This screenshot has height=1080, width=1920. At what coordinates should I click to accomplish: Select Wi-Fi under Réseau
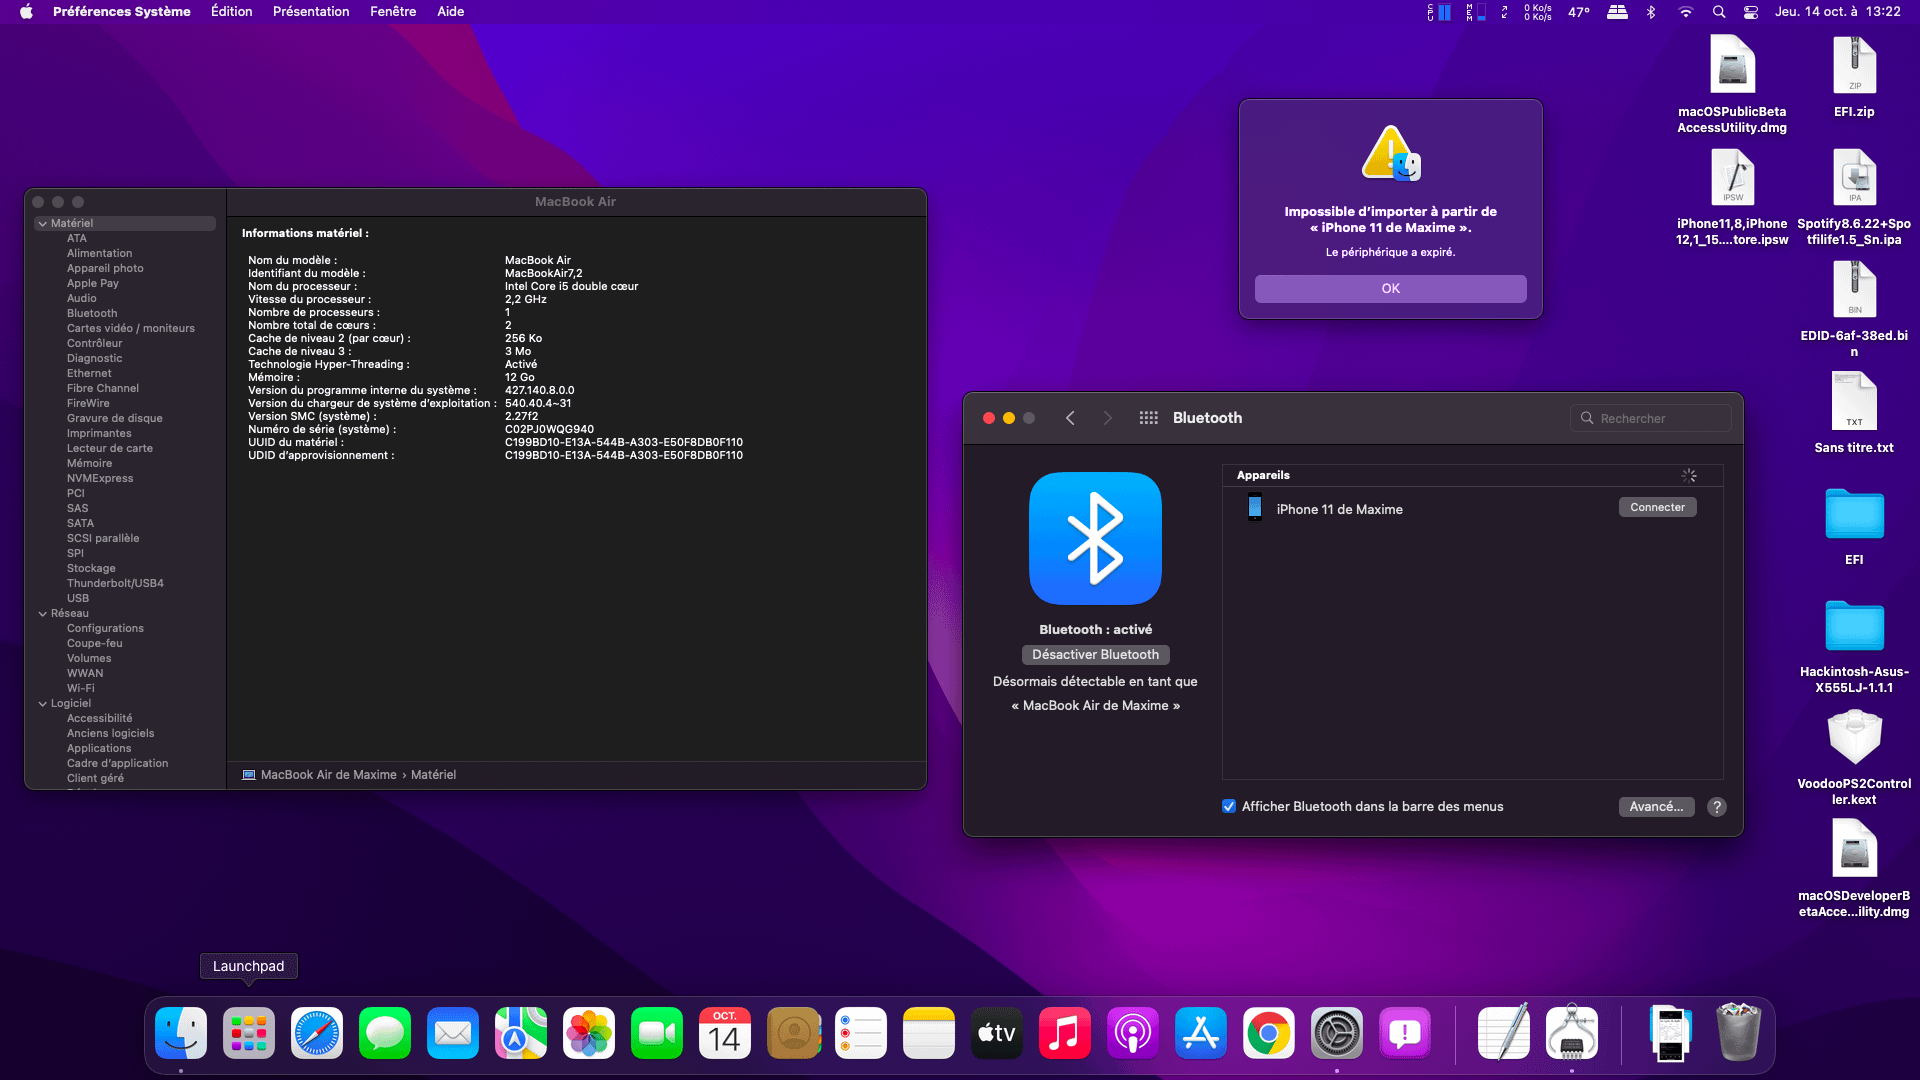(81, 689)
